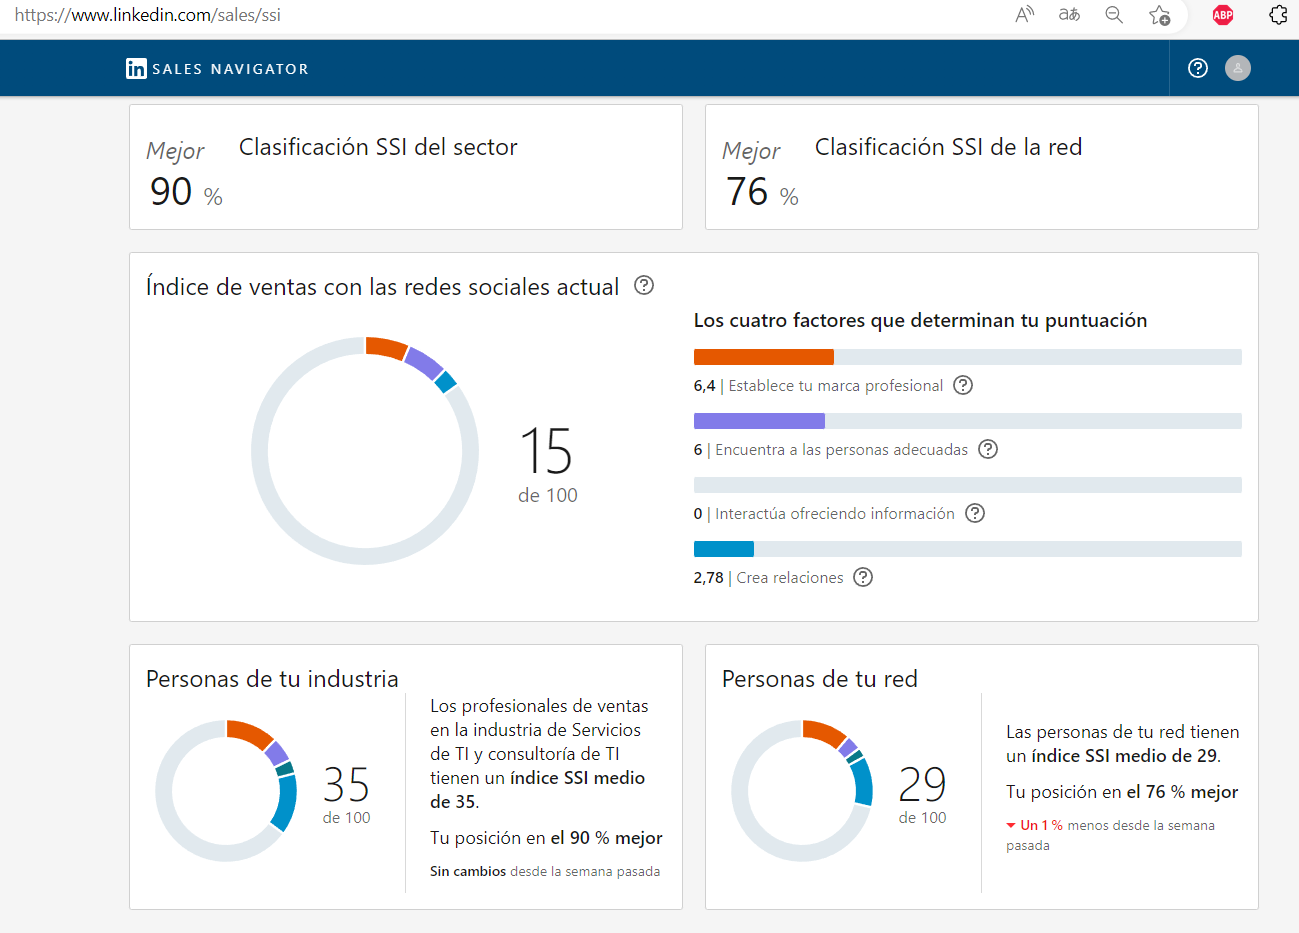Click help icon next to Crea relaciones
The height and width of the screenshot is (933, 1299).
(863, 577)
